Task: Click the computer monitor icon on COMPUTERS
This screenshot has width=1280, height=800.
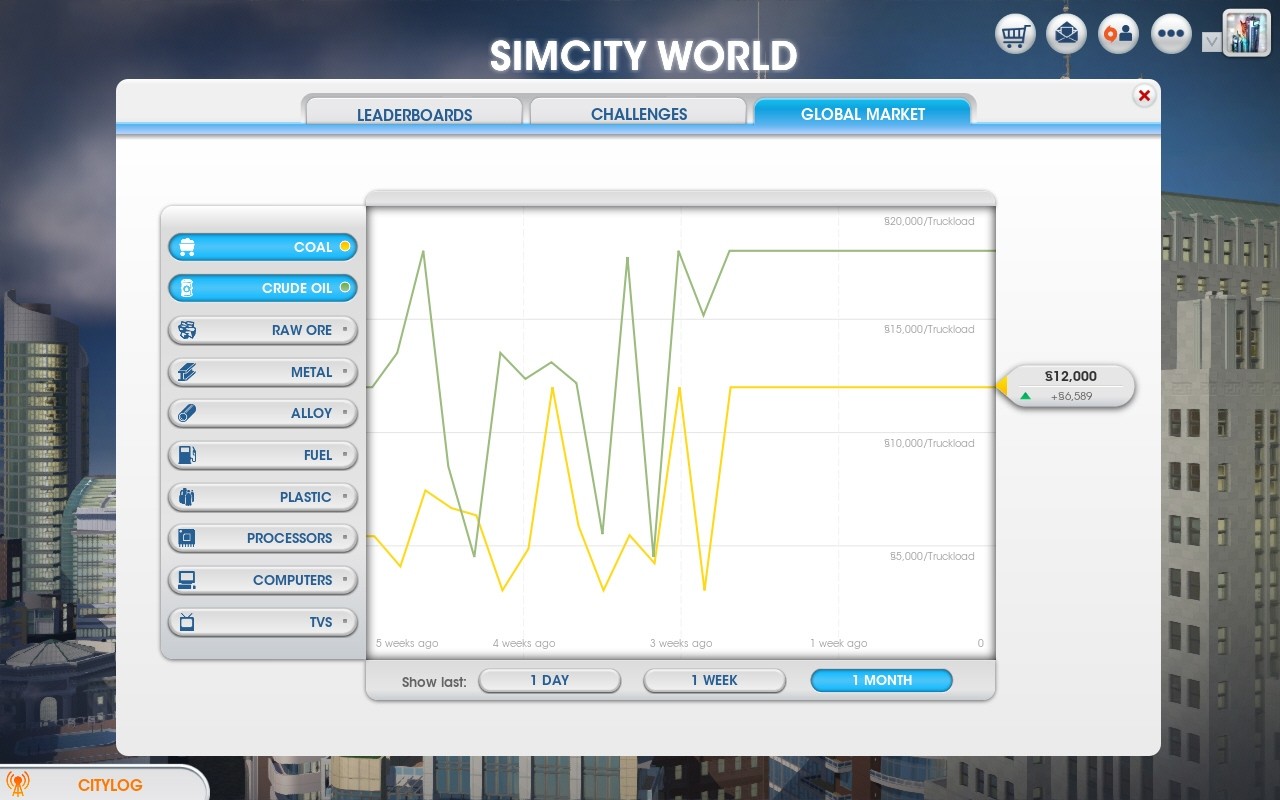Action: 189,580
